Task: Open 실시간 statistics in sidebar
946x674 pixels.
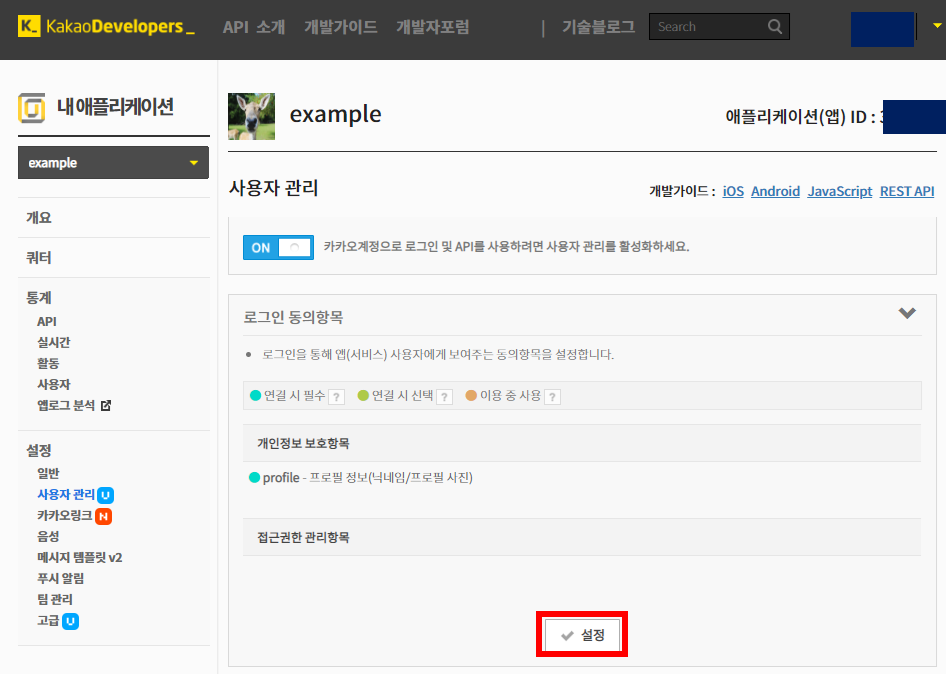Action: pyautogui.click(x=54, y=342)
